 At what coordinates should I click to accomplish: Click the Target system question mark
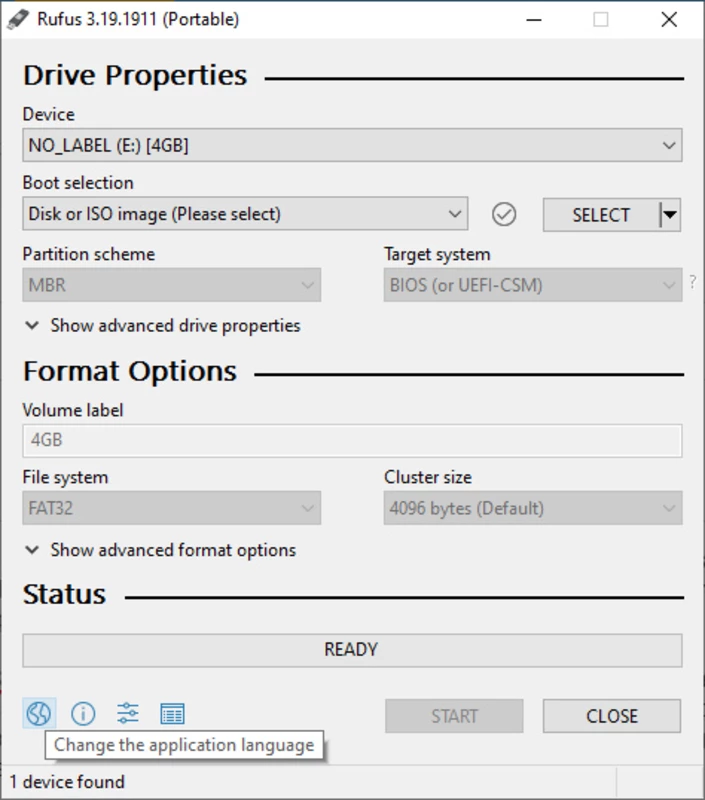(x=692, y=282)
